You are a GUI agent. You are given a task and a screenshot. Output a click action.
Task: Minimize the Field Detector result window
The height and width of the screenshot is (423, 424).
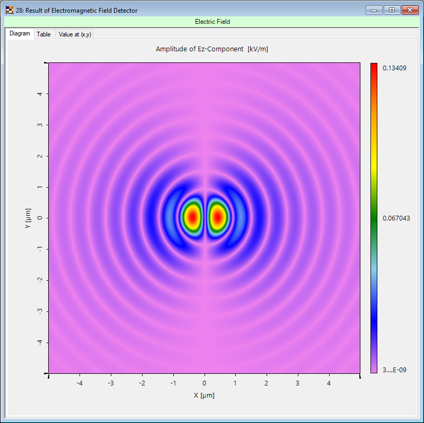(x=374, y=10)
